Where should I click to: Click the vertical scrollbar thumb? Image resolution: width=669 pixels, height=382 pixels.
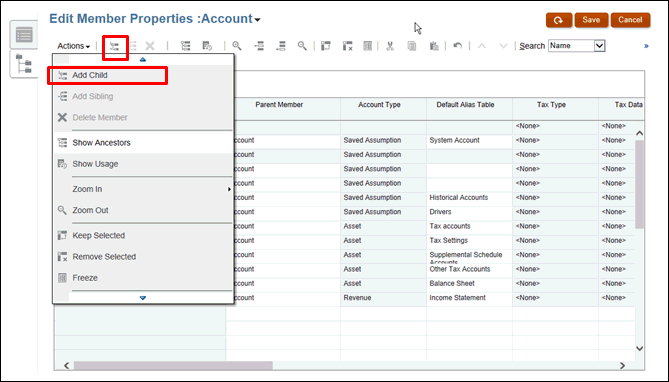coord(640,184)
